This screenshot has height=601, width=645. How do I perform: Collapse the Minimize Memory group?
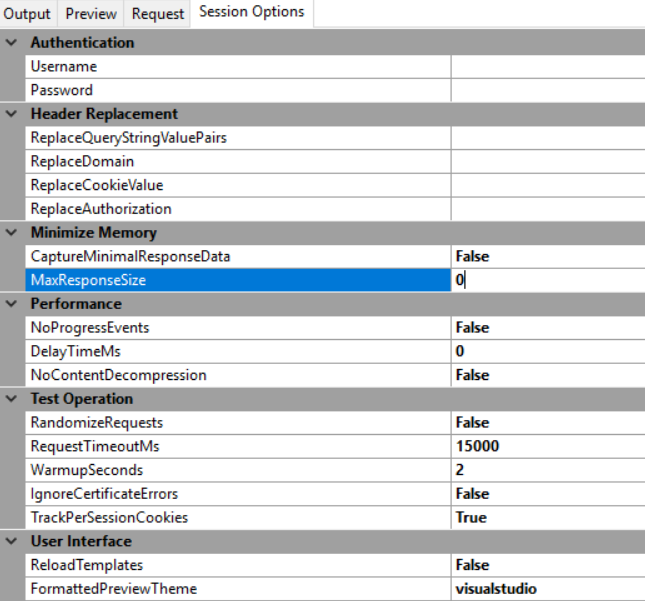[x=12, y=233]
